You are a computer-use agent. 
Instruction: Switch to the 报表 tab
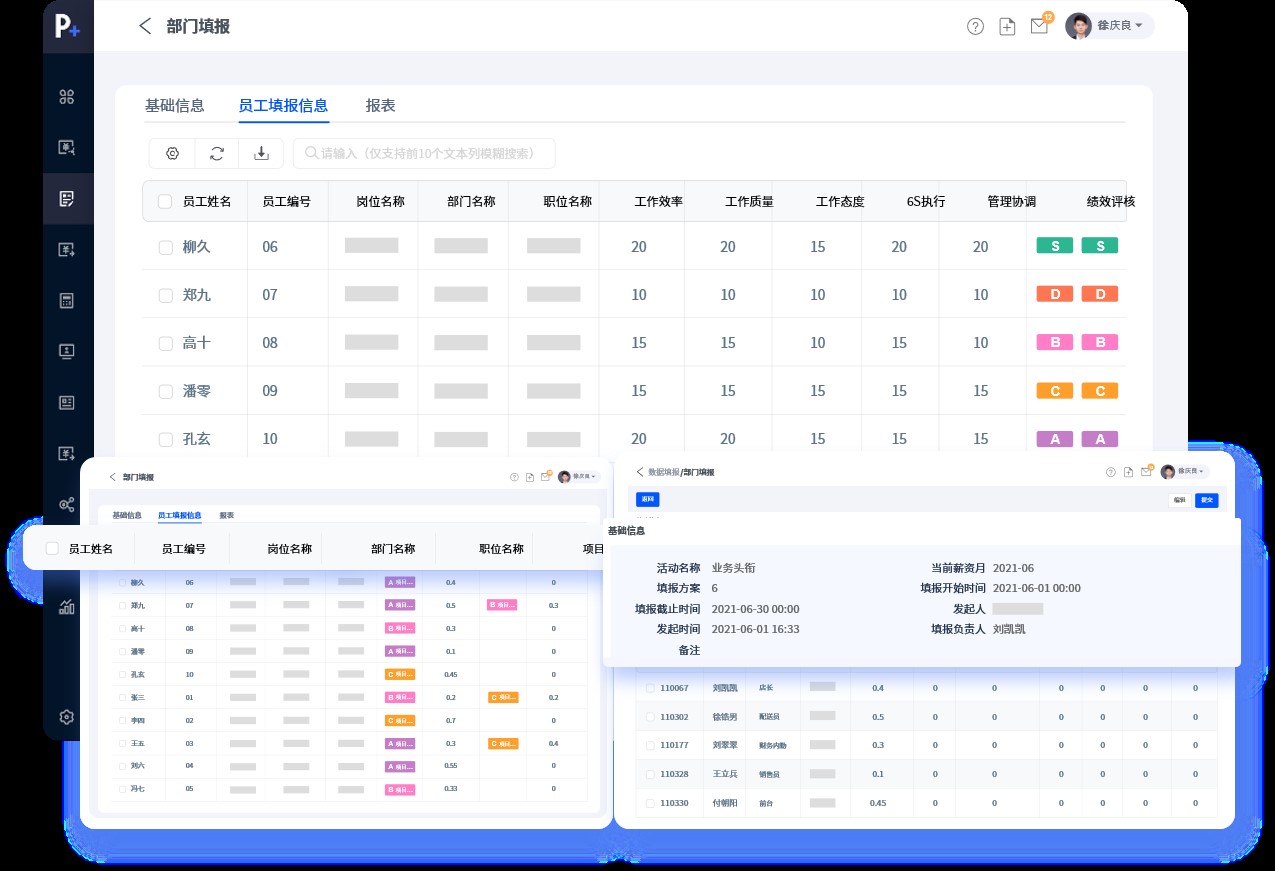pyautogui.click(x=381, y=105)
